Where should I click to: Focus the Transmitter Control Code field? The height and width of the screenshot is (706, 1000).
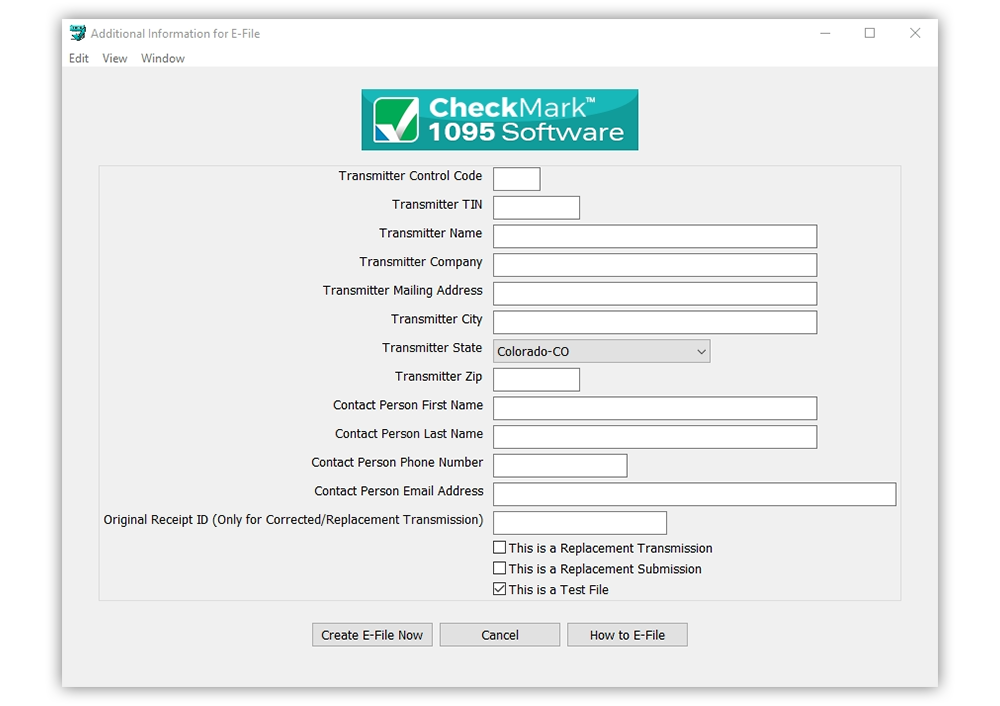[517, 179]
